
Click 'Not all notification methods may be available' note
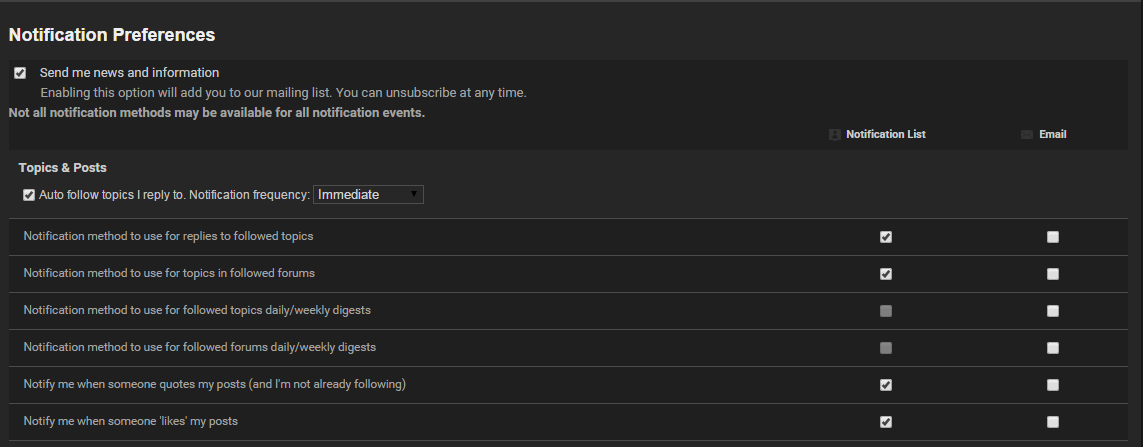pyautogui.click(x=216, y=113)
